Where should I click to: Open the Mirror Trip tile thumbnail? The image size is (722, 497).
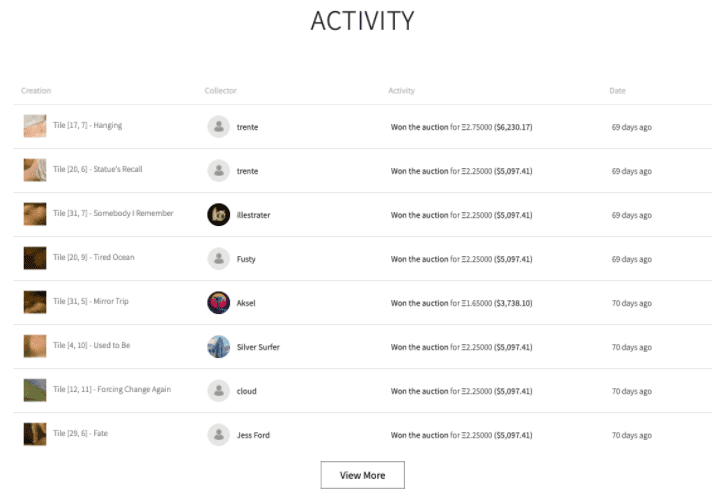coord(35,302)
